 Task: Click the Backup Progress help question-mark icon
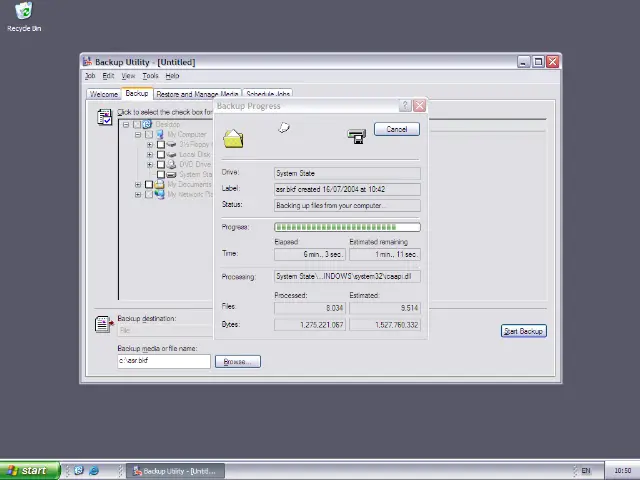click(405, 106)
